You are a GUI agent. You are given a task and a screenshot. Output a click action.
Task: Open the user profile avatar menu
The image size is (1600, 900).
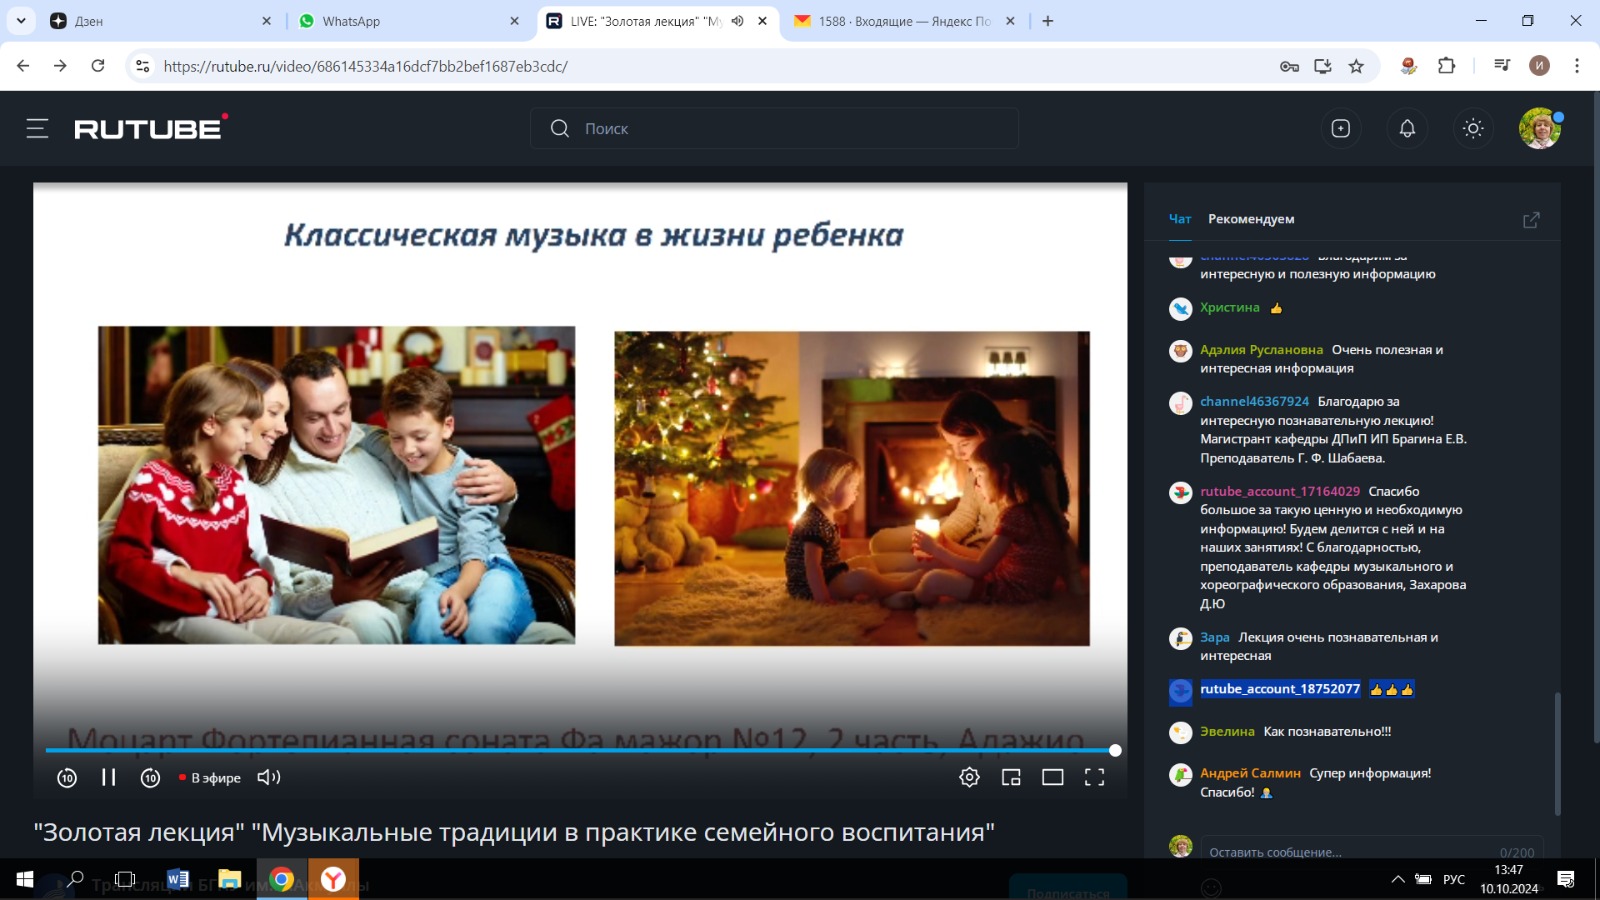pyautogui.click(x=1539, y=128)
